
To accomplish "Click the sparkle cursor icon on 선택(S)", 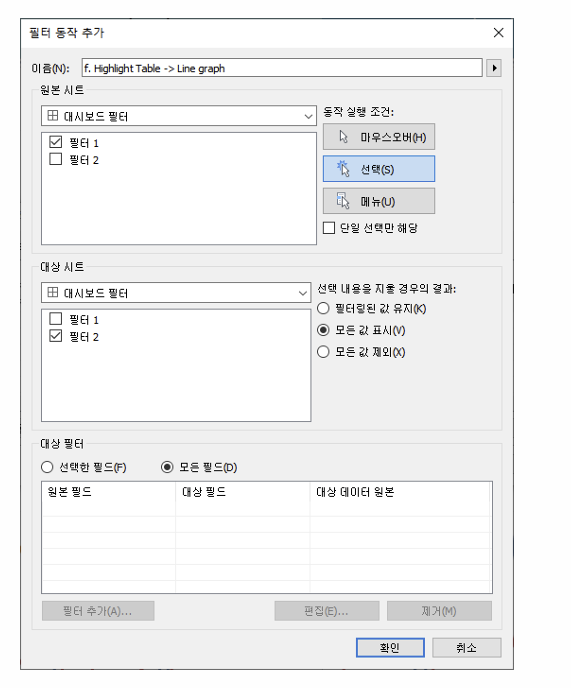I will [343, 168].
